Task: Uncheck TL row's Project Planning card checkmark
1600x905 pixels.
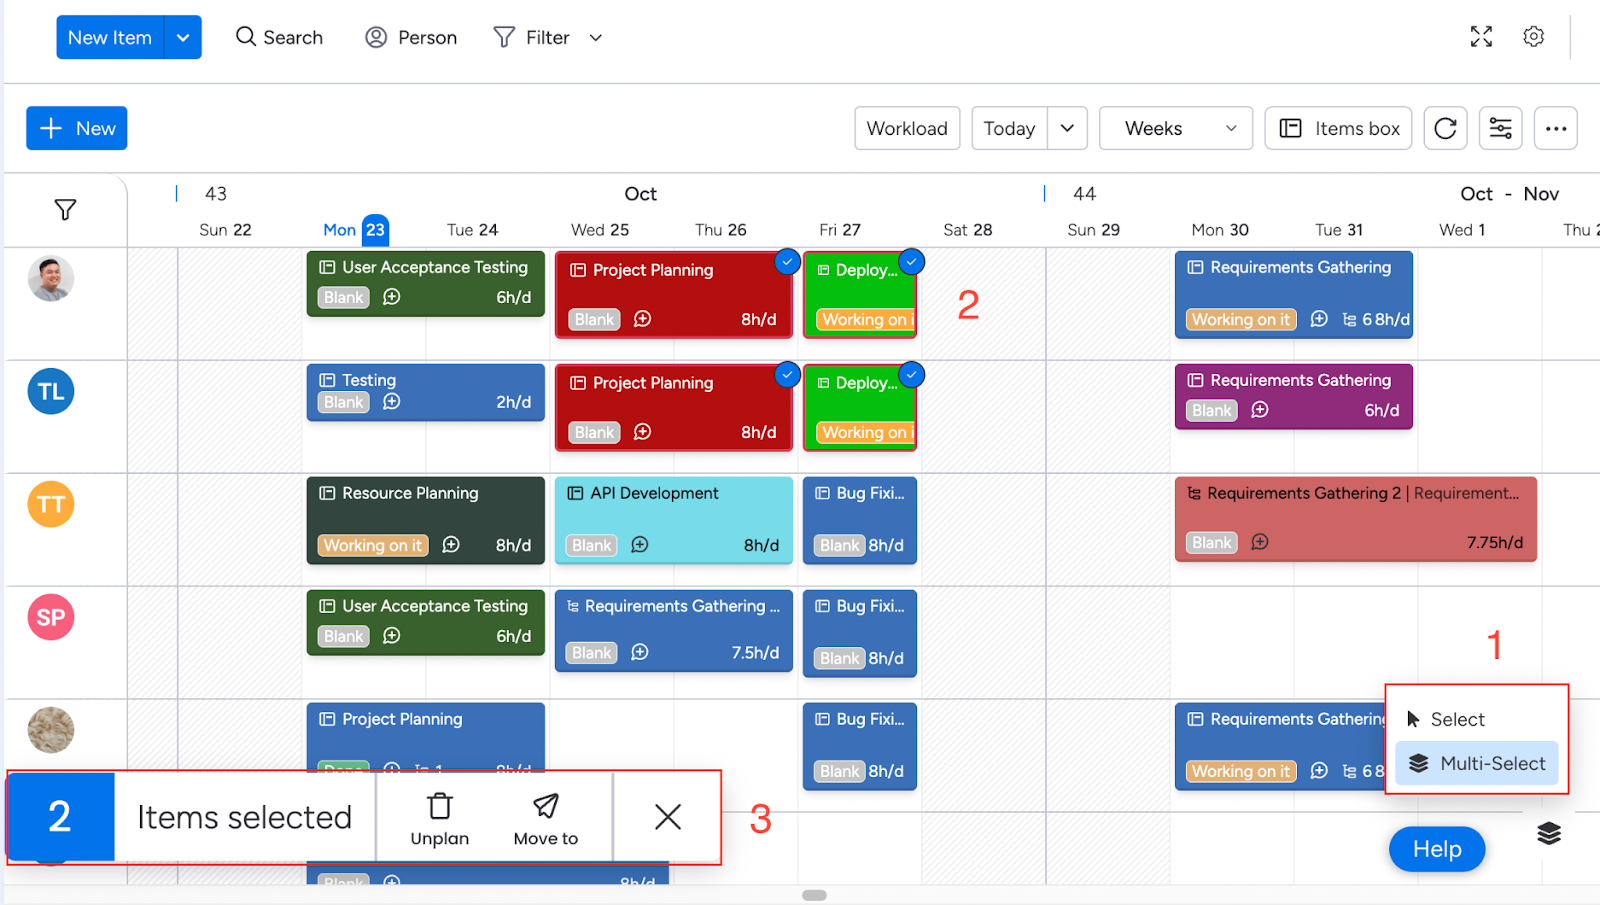Action: 787,375
